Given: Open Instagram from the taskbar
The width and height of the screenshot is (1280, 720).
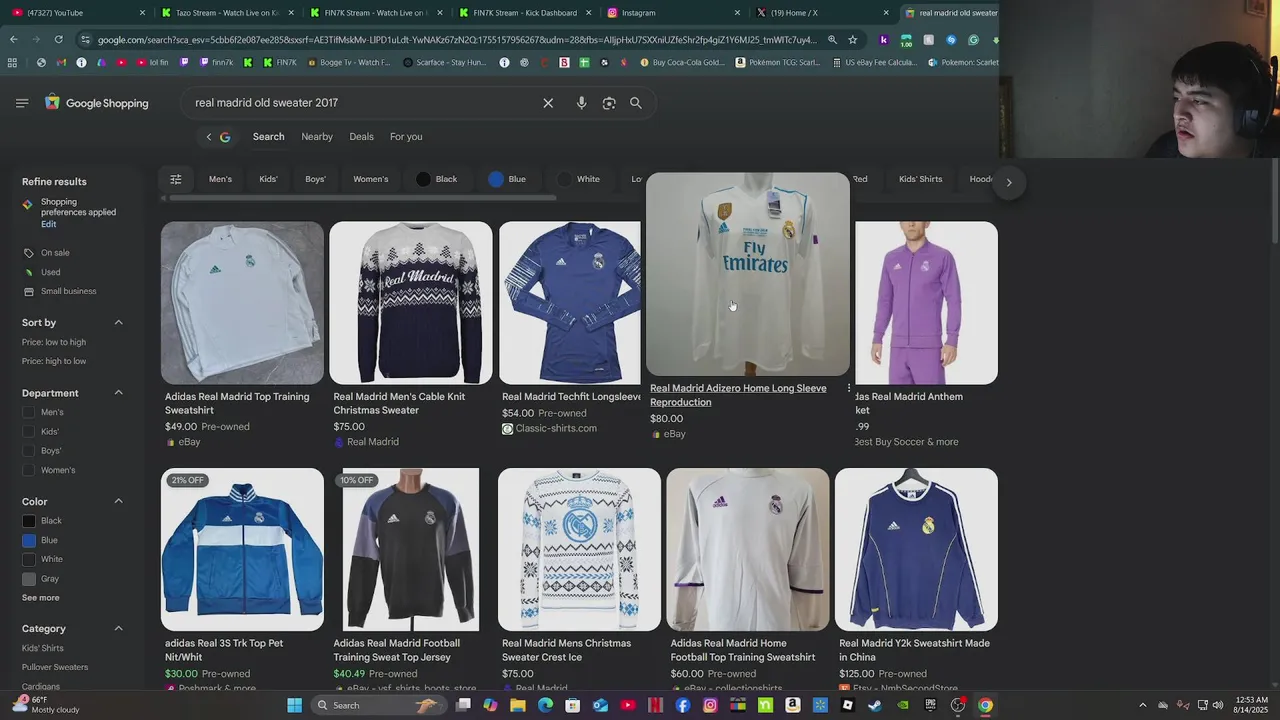Looking at the screenshot, I should click(710, 705).
